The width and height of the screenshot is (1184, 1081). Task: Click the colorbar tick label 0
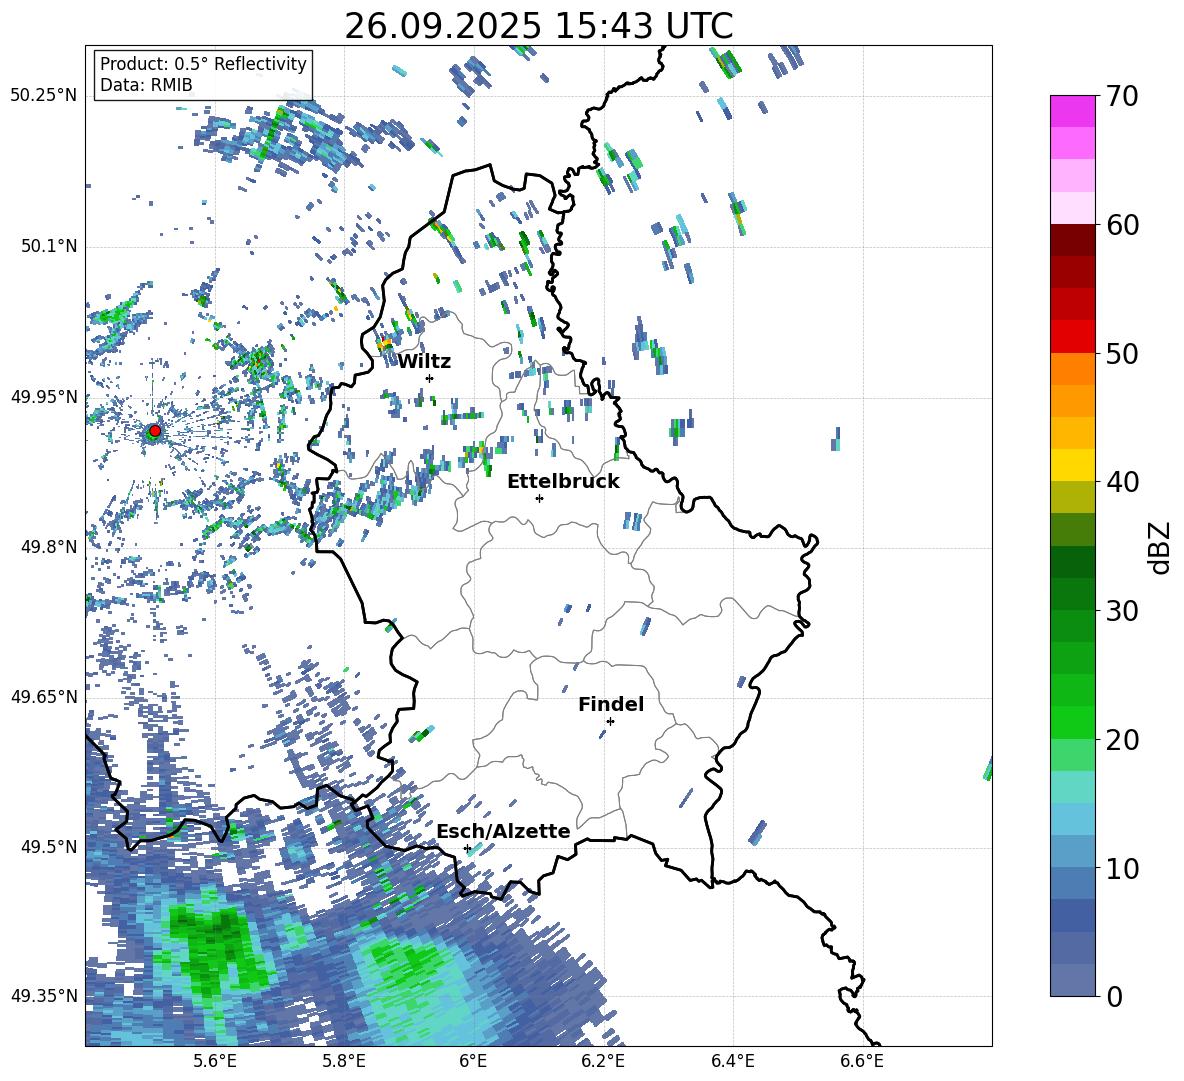point(1113,997)
